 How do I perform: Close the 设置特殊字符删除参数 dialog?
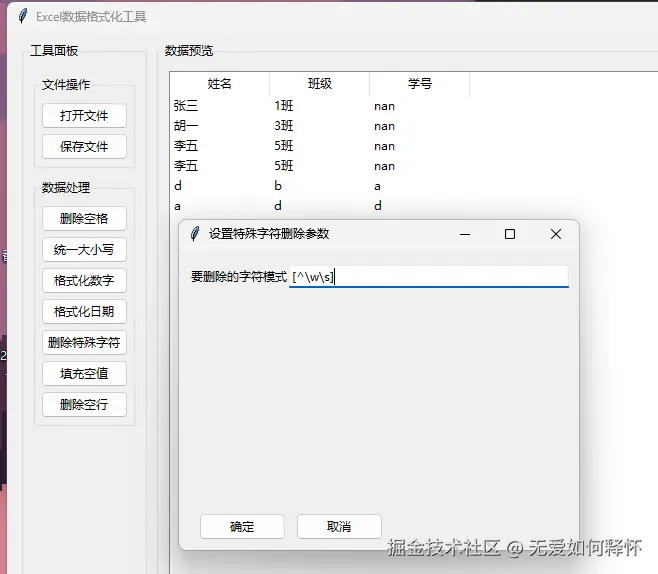[556, 234]
